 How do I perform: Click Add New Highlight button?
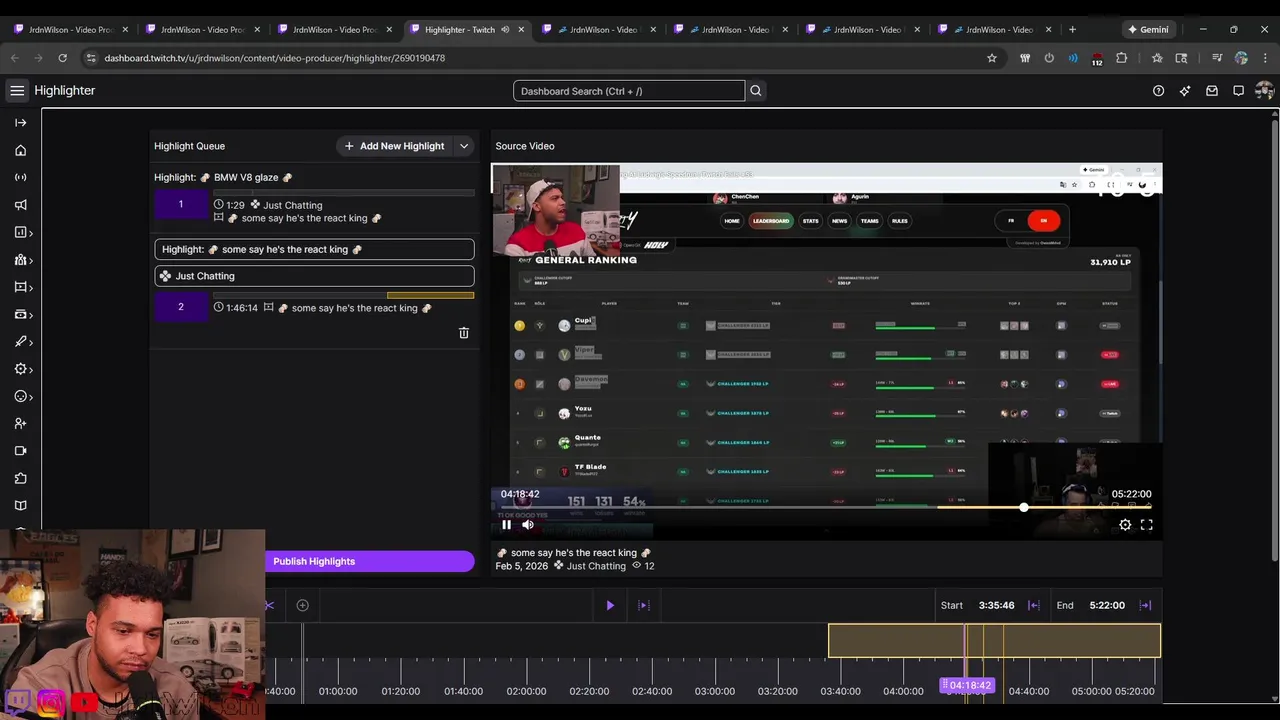(394, 146)
